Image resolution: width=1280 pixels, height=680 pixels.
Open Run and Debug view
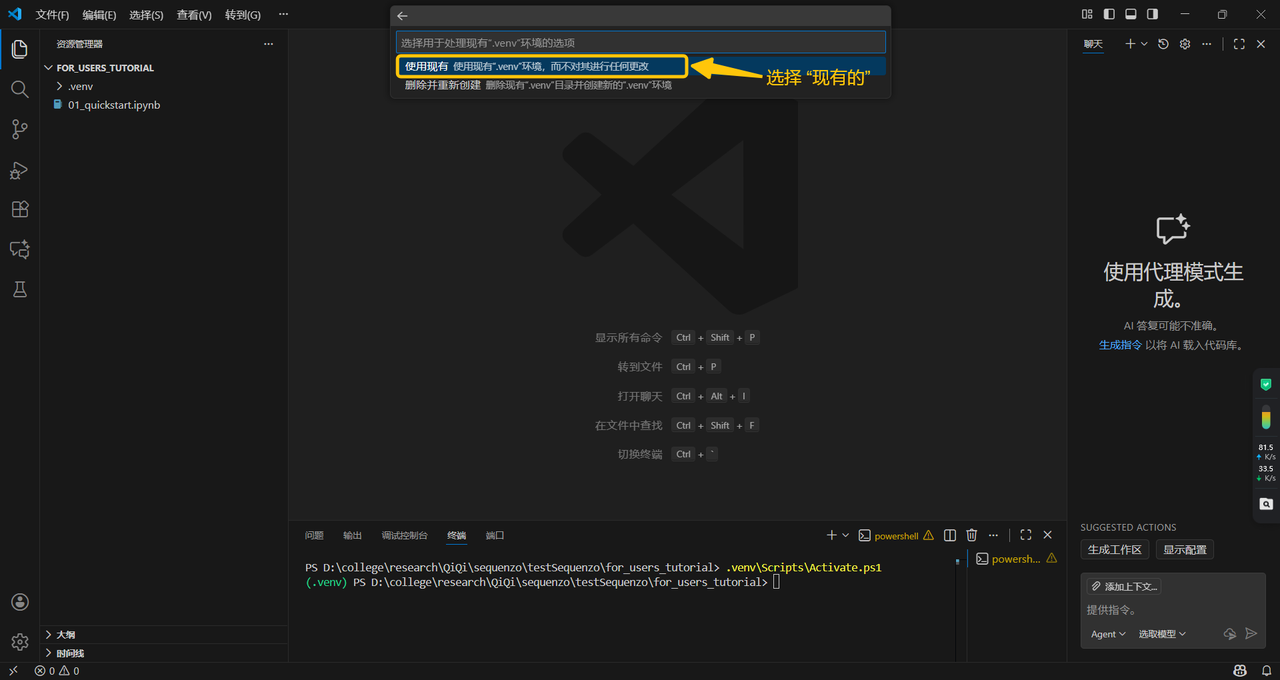click(x=19, y=170)
